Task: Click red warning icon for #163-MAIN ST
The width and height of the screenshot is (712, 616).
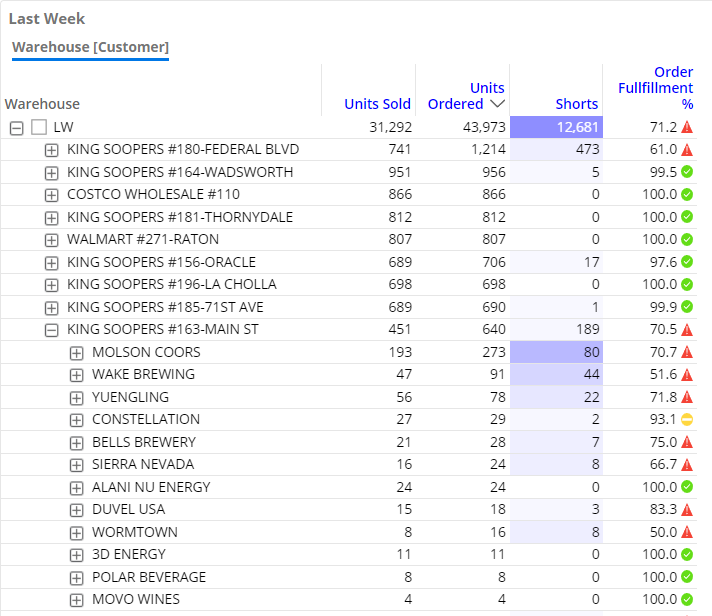Action: tap(687, 330)
